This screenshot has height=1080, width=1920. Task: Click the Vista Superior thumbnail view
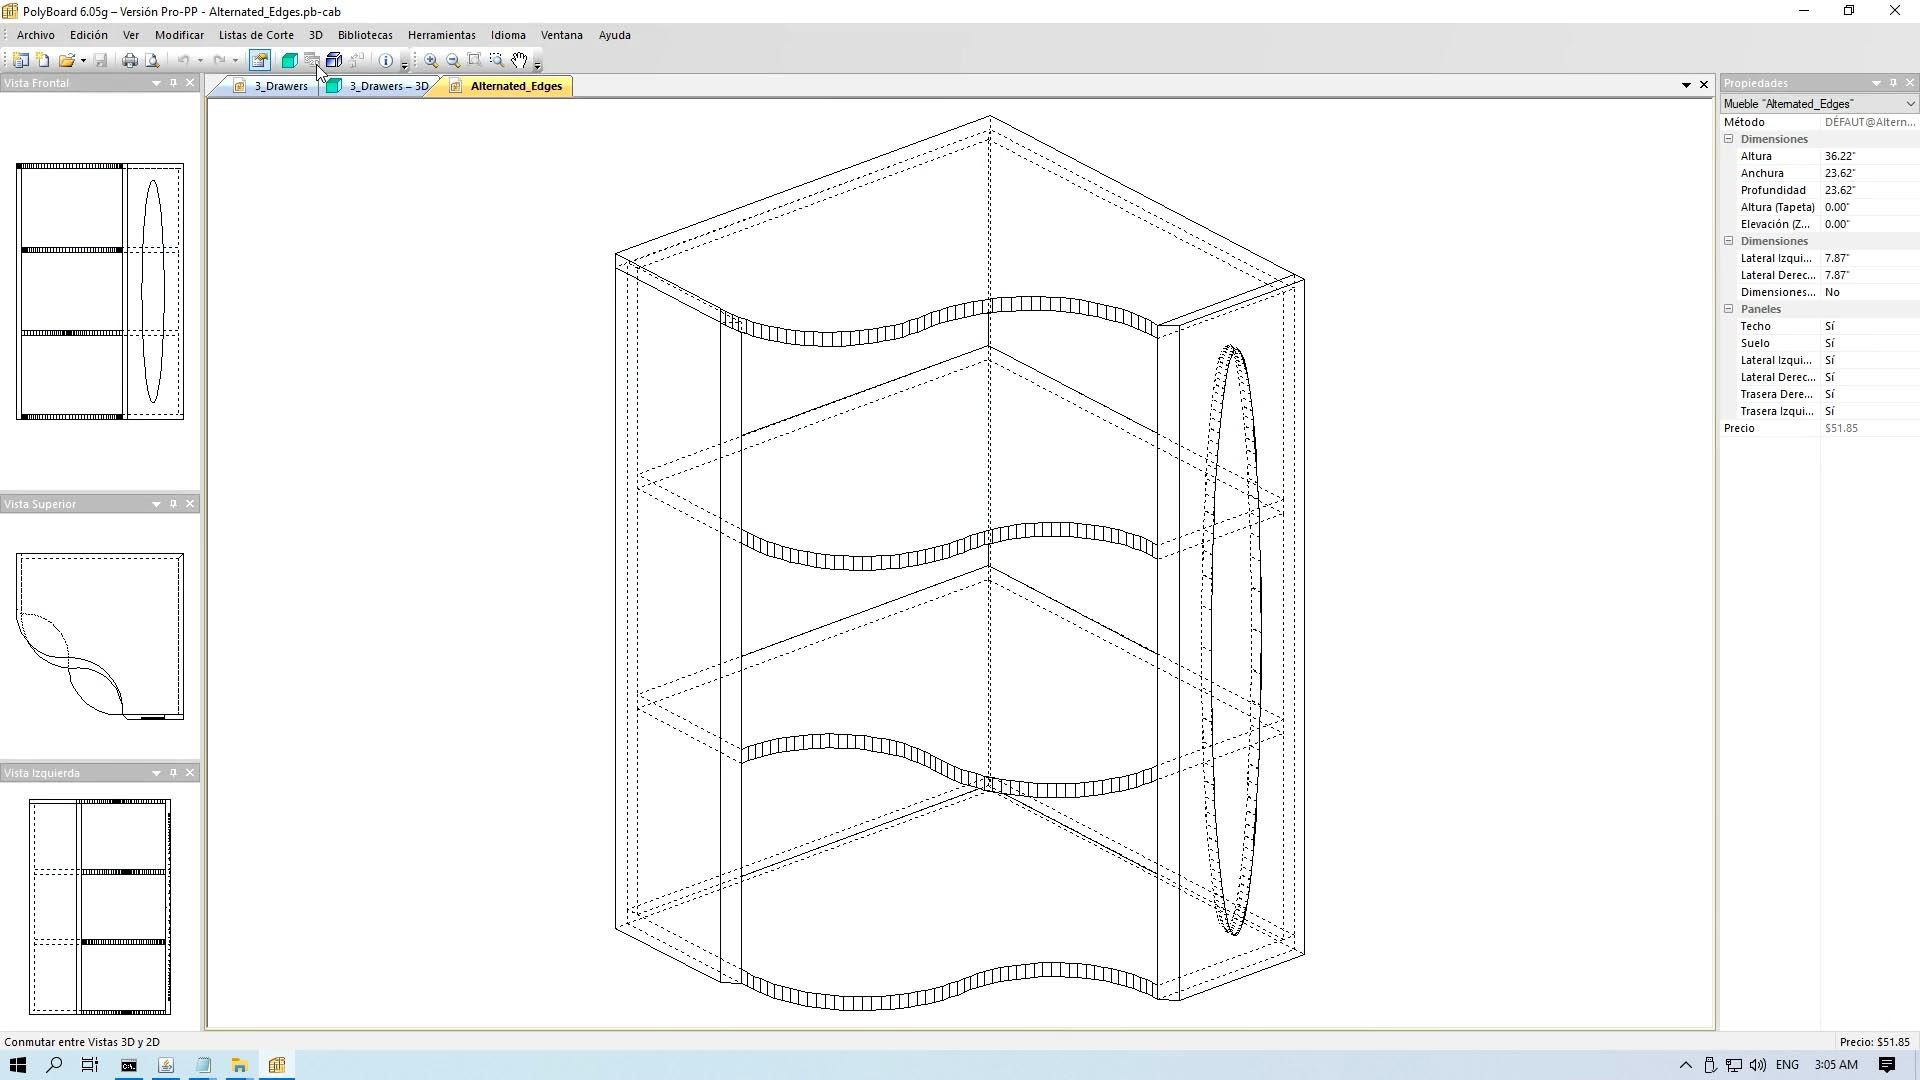100,636
